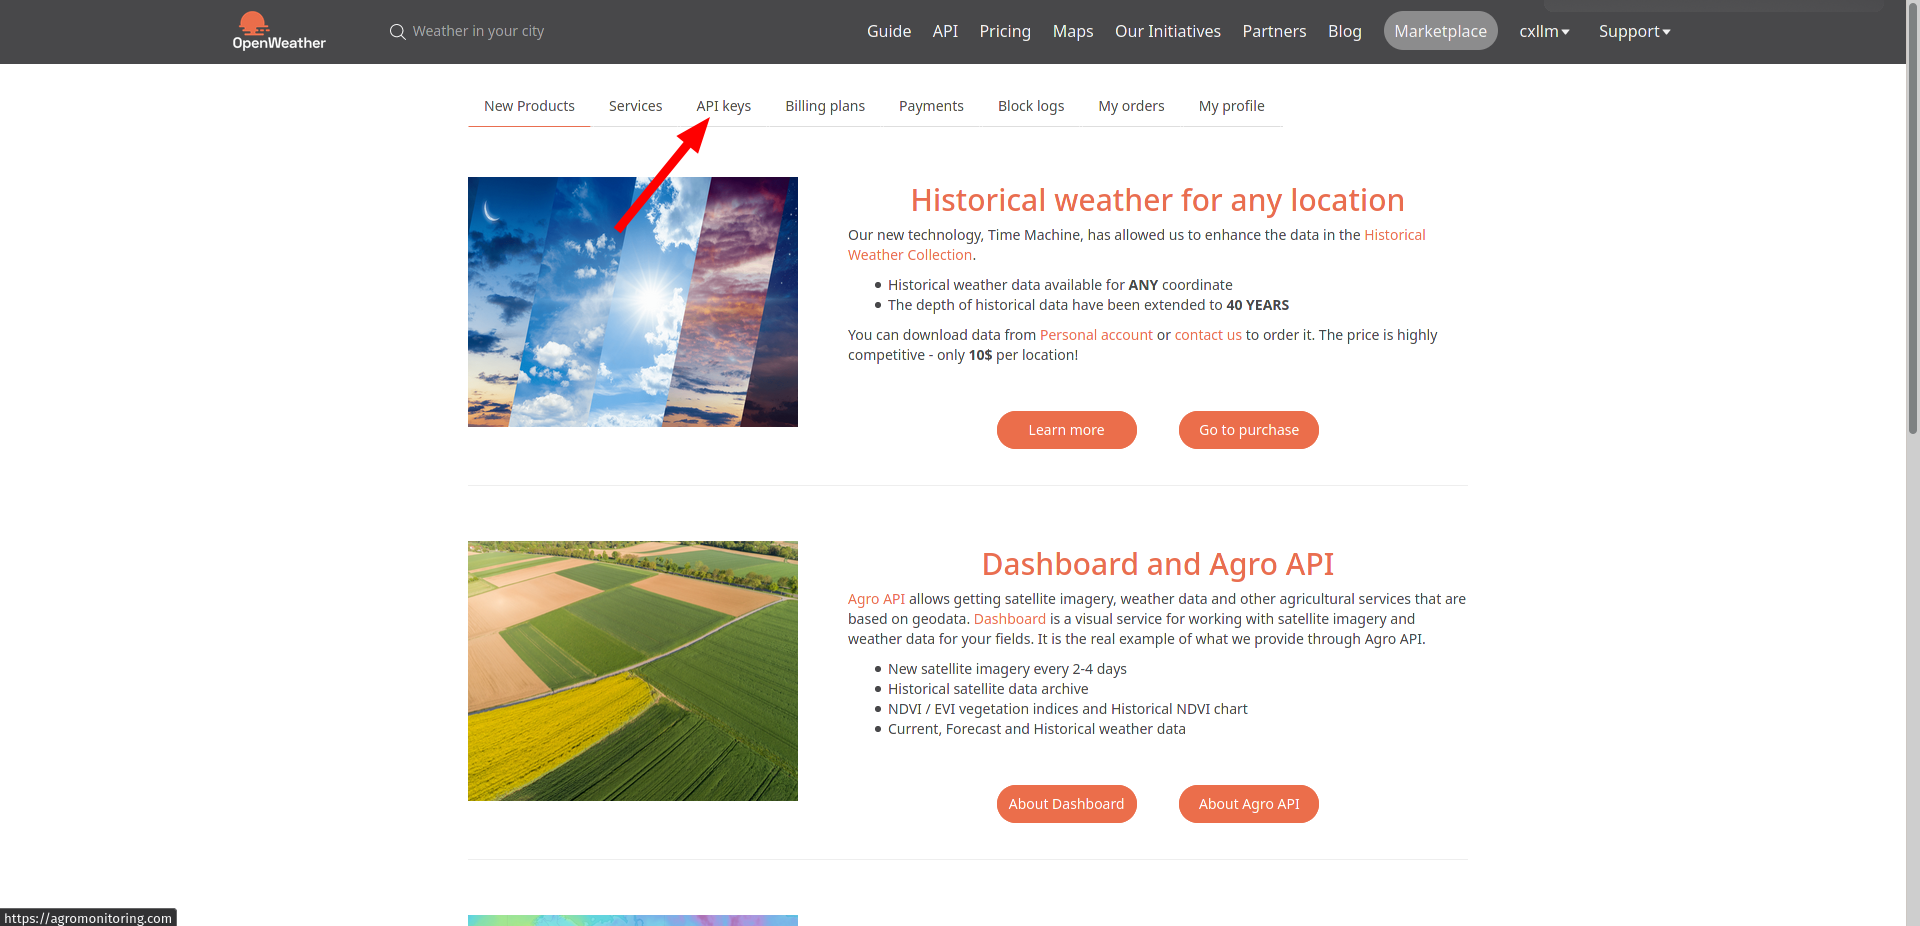The width and height of the screenshot is (1920, 926).
Task: Open the Support dropdown menu
Action: (1633, 32)
